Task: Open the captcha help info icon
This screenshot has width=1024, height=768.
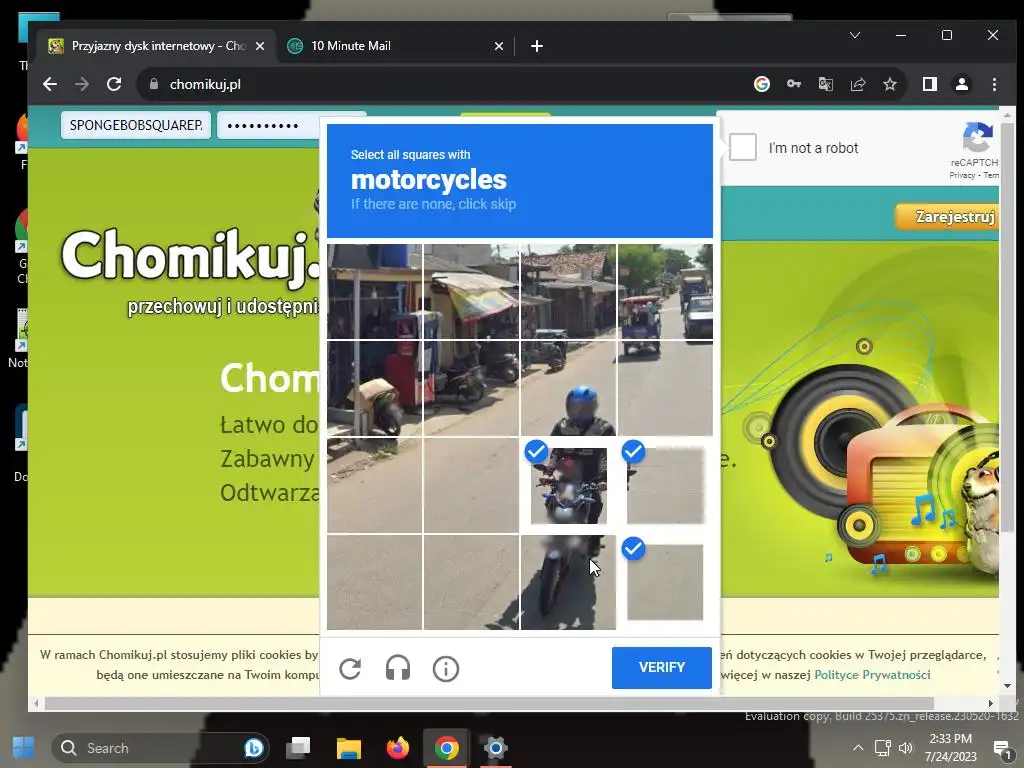Action: click(445, 669)
